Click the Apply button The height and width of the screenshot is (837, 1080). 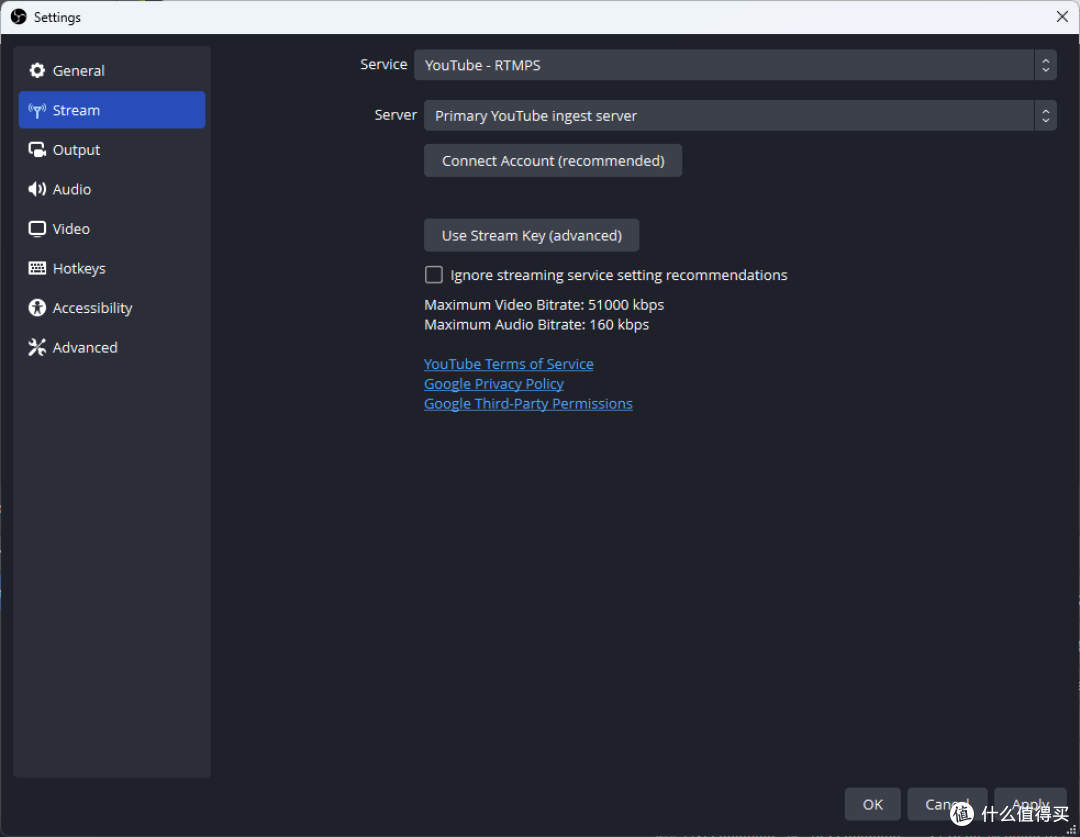tap(1030, 804)
